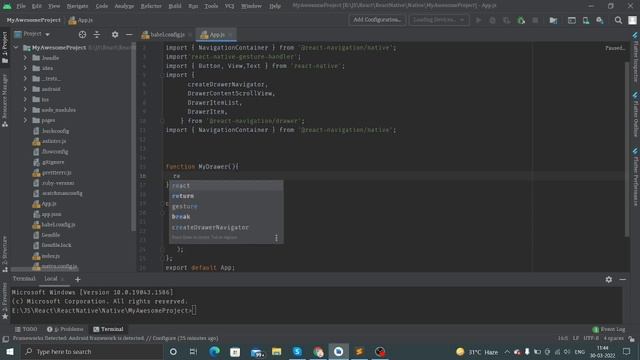Open Project Structure folder icon

click(553, 20)
